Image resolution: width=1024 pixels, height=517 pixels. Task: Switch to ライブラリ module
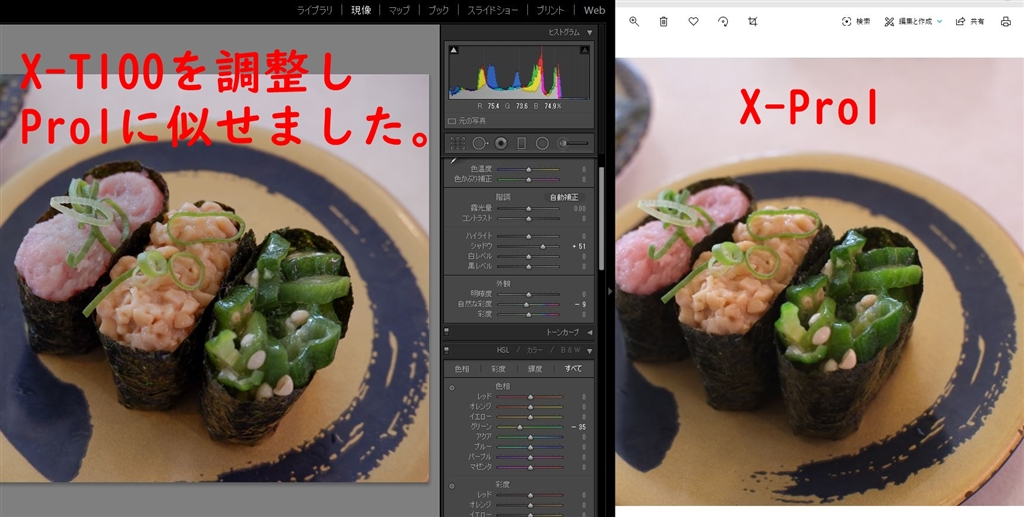coord(315,10)
